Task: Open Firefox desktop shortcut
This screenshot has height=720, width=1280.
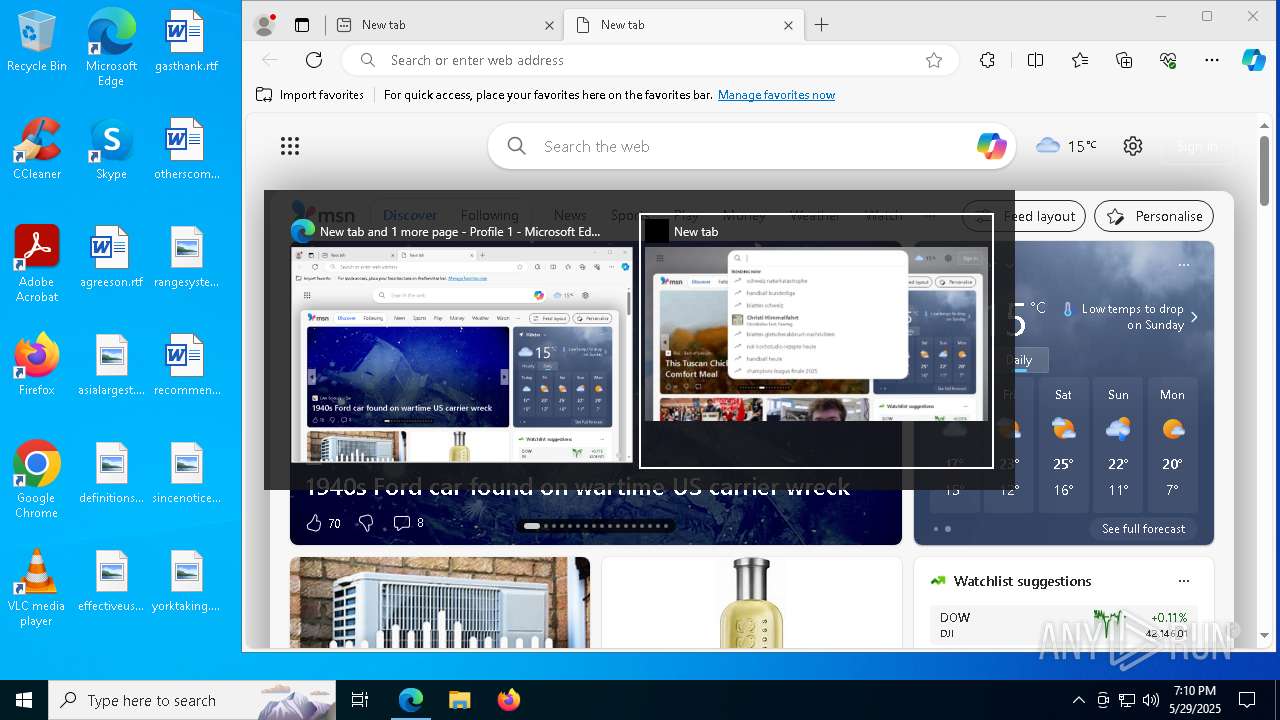Action: tap(37, 364)
